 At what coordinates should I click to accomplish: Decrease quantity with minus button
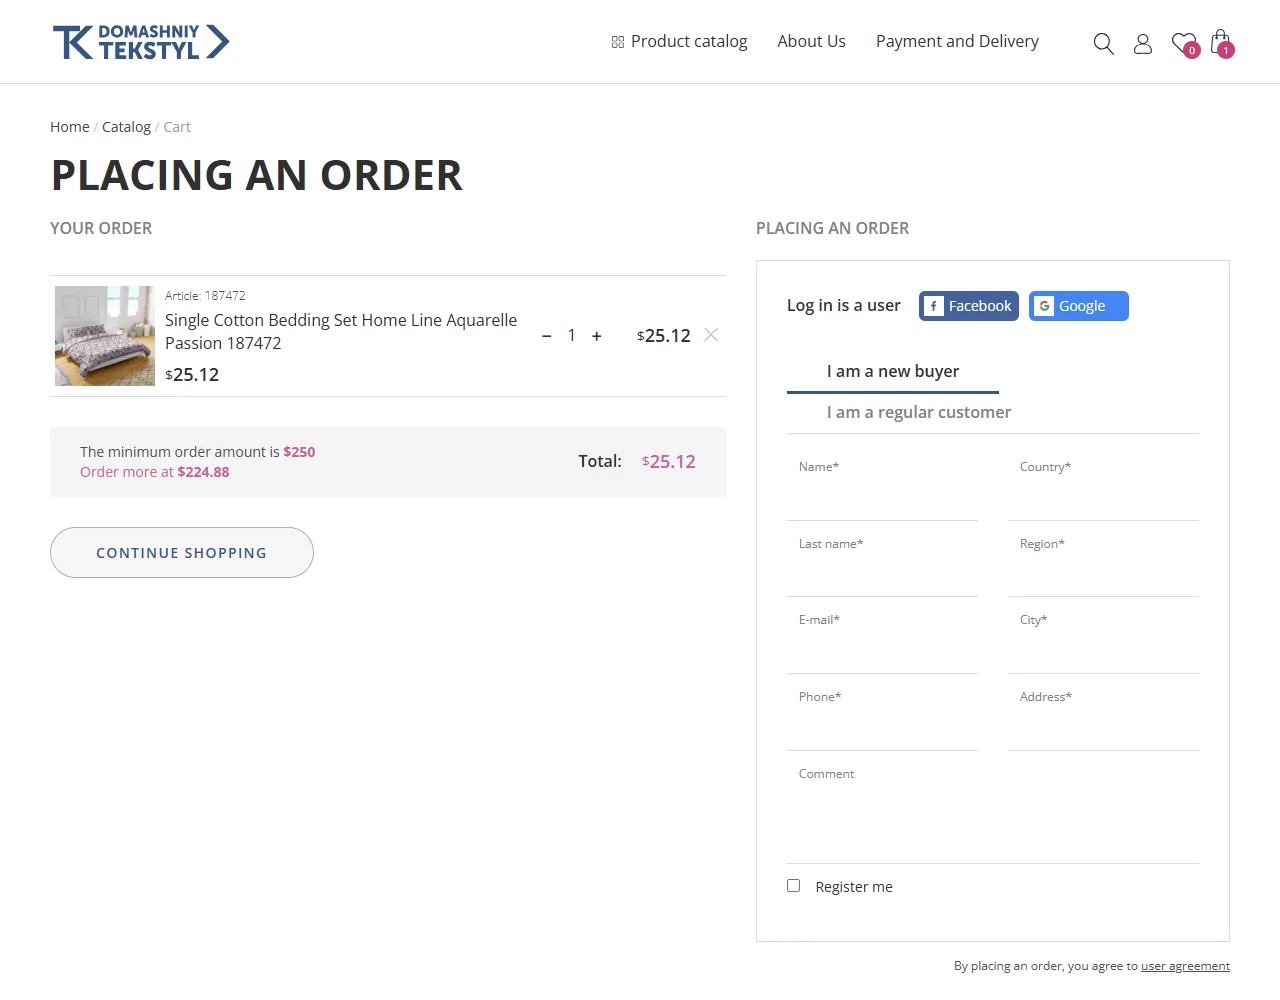pyautogui.click(x=546, y=336)
